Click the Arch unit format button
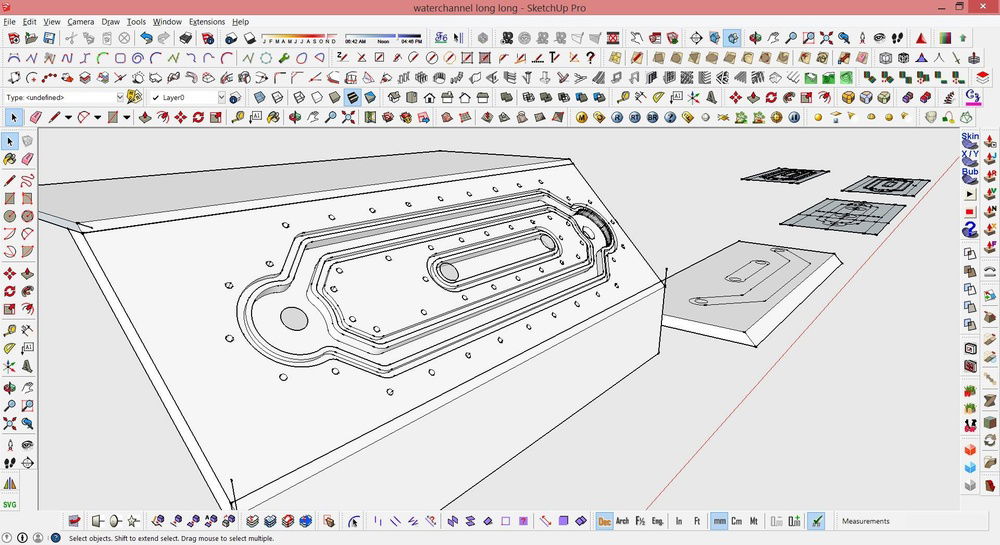Image resolution: width=1000 pixels, height=545 pixels. pyautogui.click(x=623, y=521)
